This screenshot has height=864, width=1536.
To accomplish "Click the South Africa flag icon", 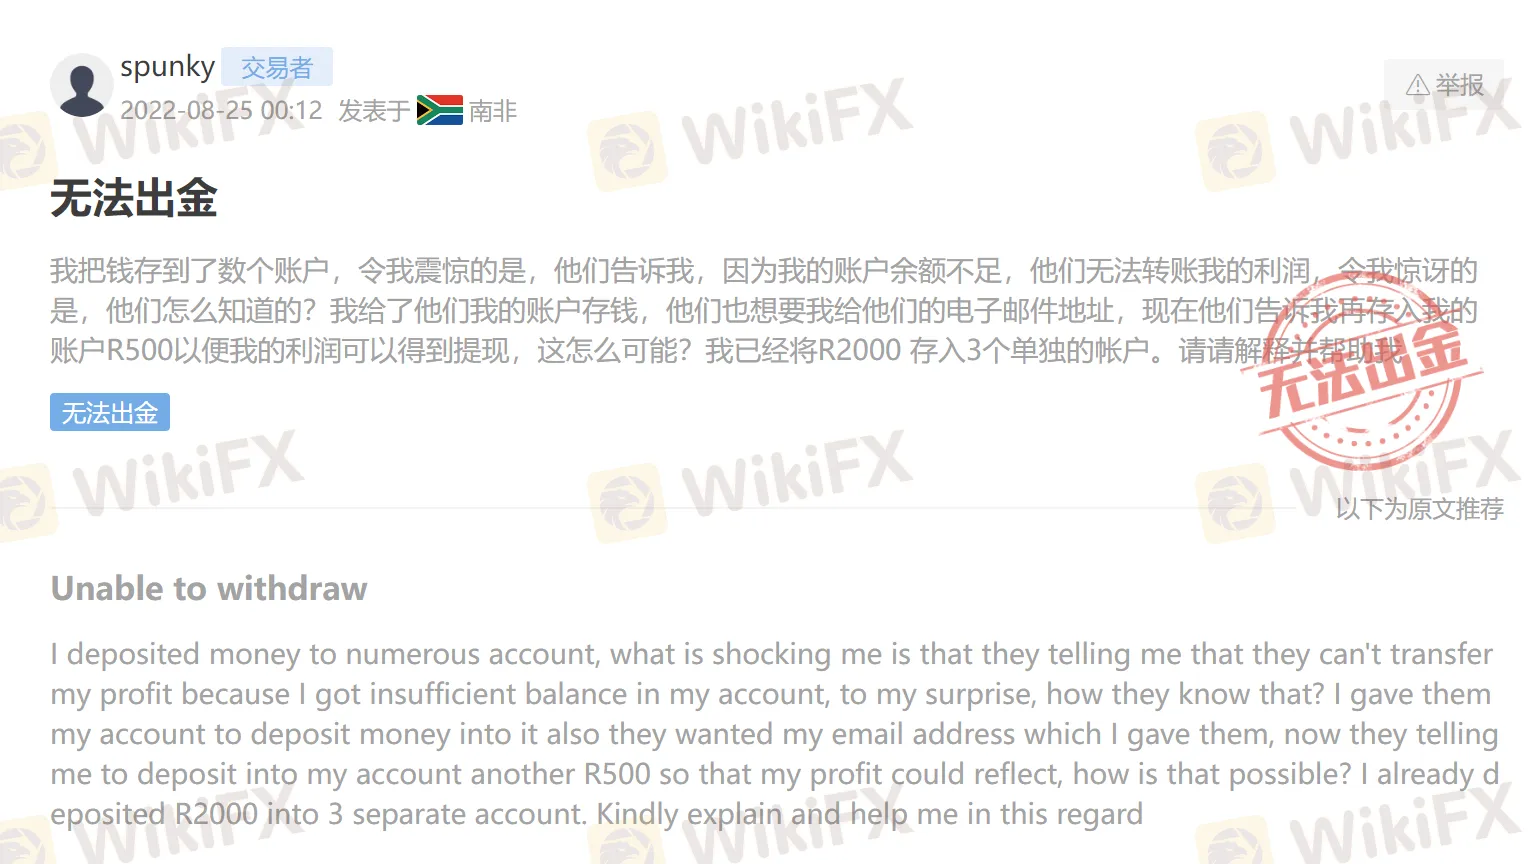I will pos(439,110).
